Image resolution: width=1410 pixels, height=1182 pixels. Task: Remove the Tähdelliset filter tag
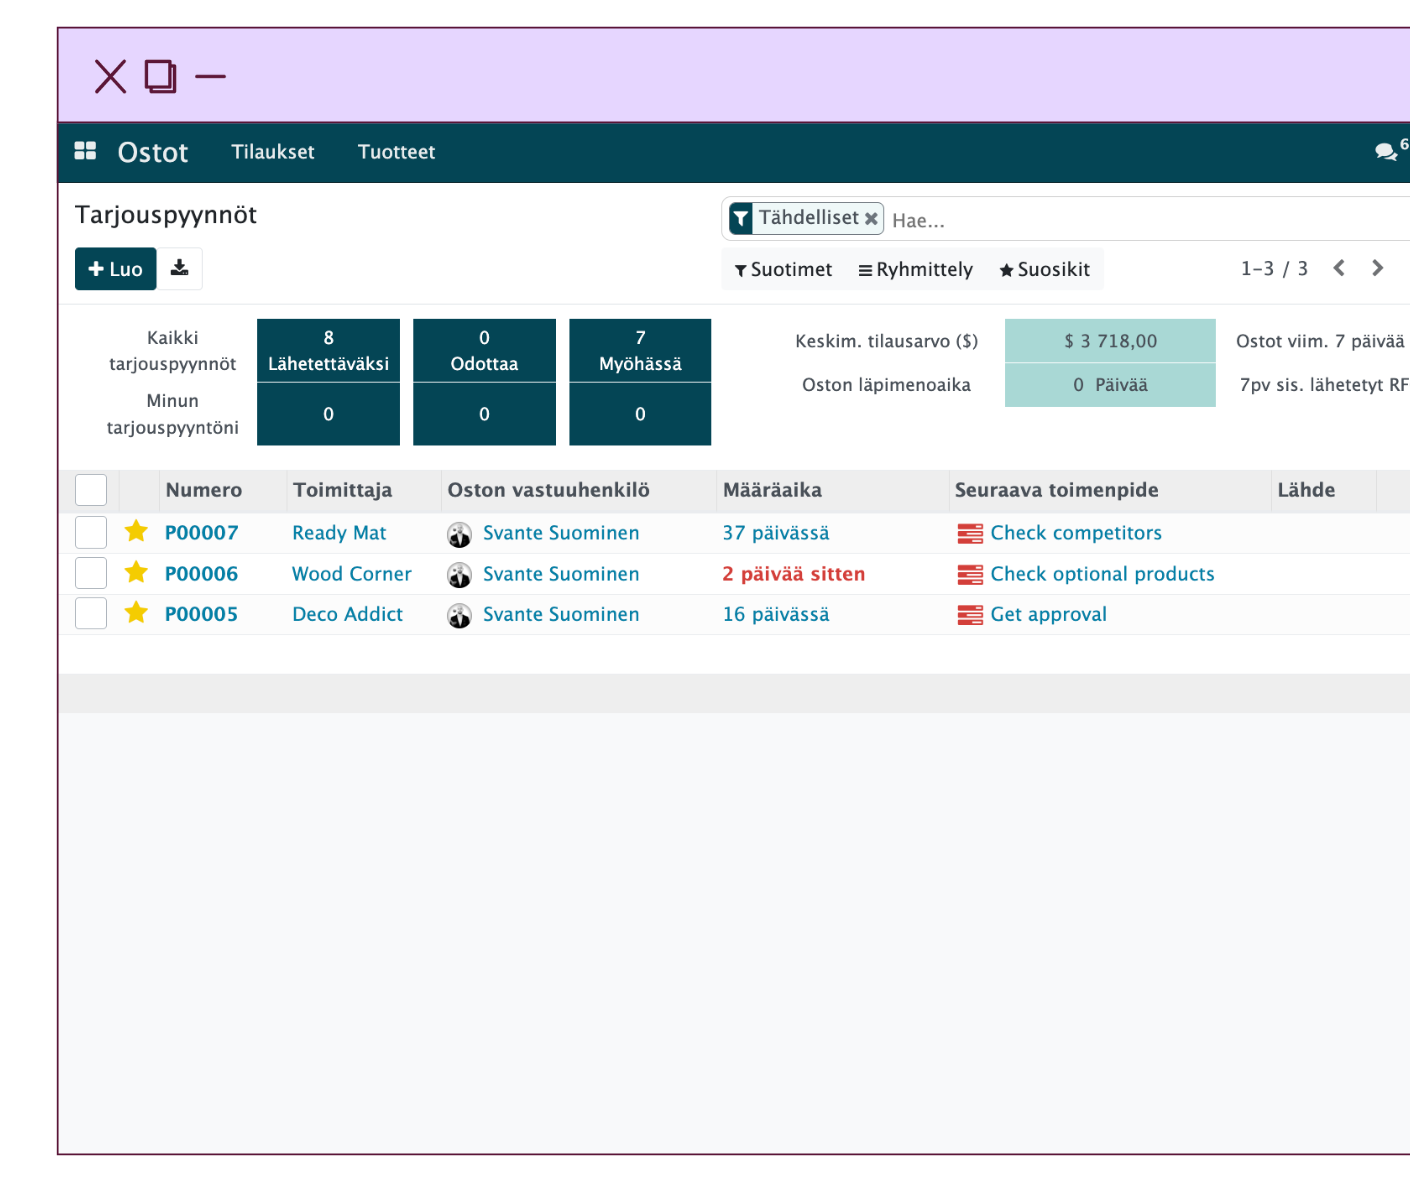click(x=871, y=218)
